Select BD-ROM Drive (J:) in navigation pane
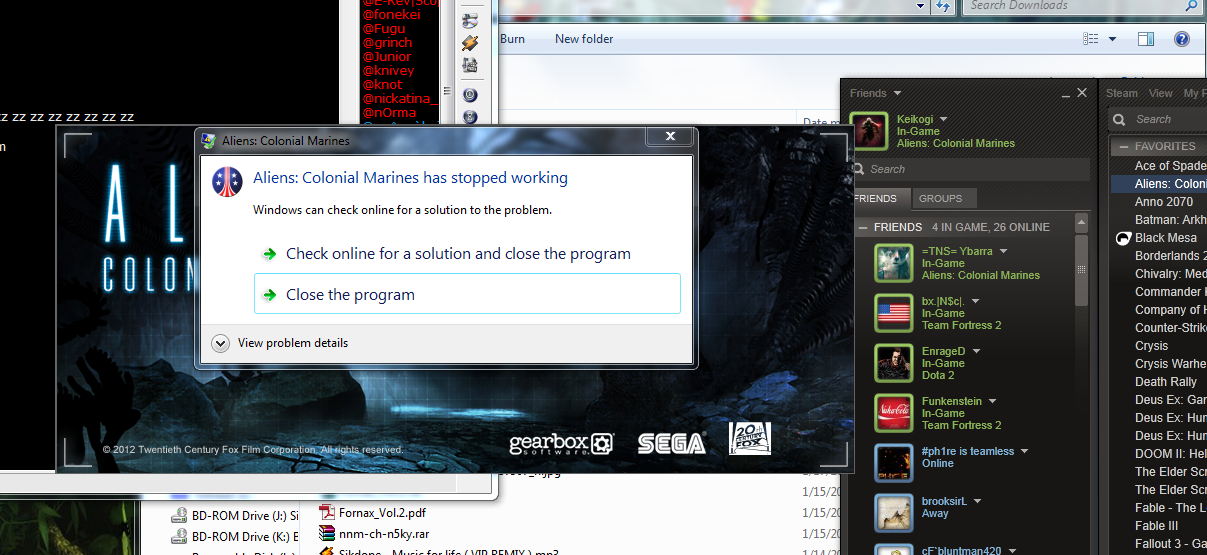This screenshot has width=1207, height=555. click(x=234, y=516)
